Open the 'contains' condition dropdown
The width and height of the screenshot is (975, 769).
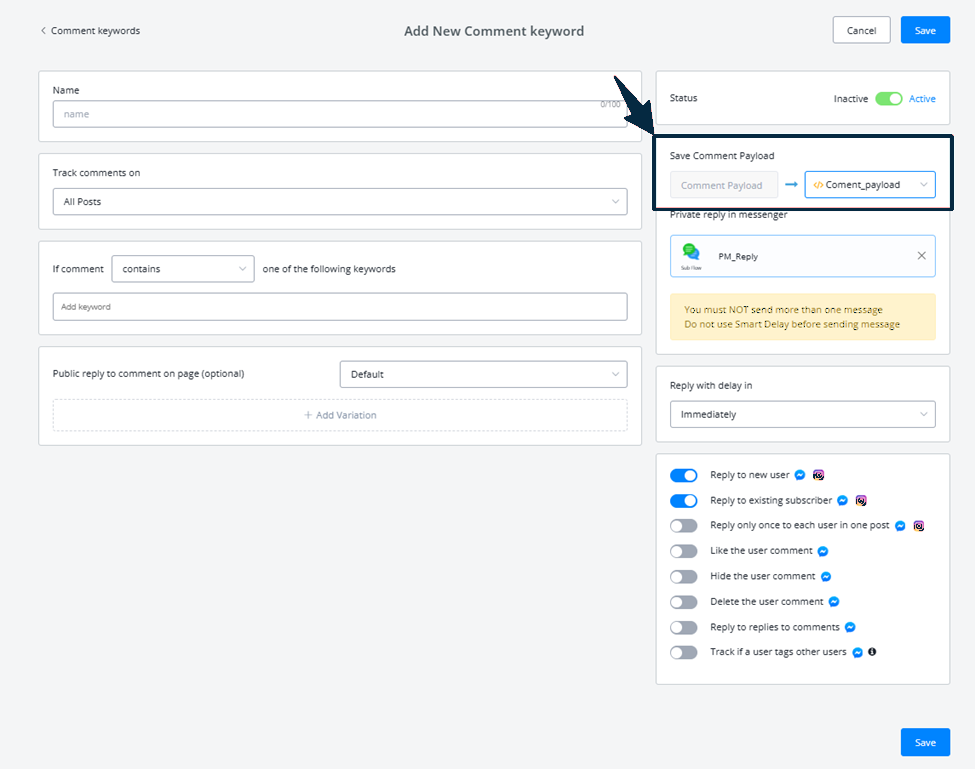pyautogui.click(x=183, y=269)
